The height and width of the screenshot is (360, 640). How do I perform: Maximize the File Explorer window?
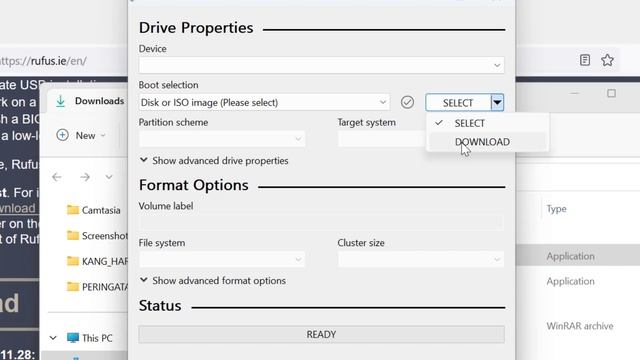coord(611,93)
